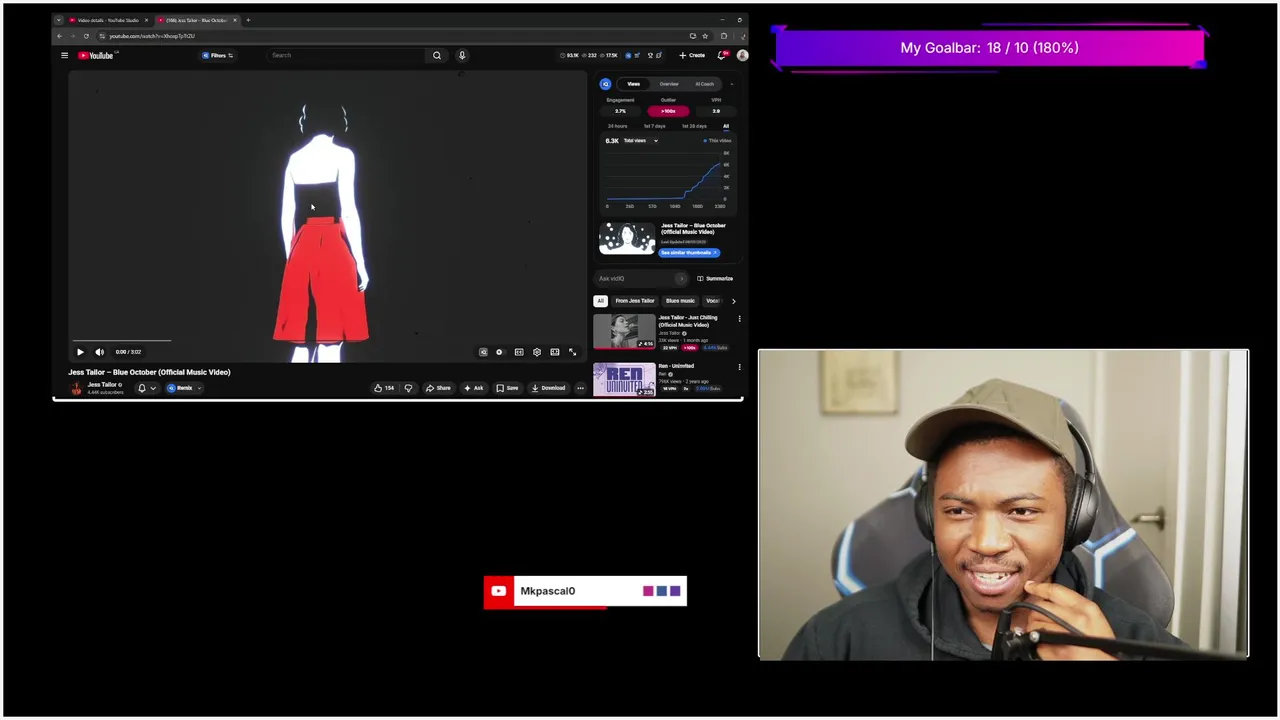This screenshot has height=720, width=1280.
Task: Play the video with the play button
Action: (x=80, y=352)
